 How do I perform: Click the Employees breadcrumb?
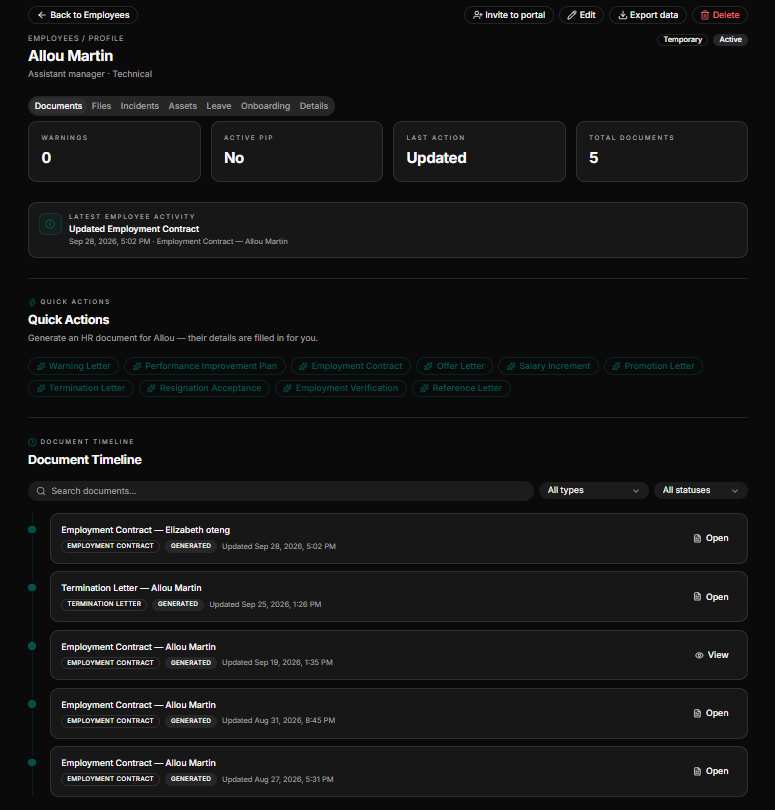click(53, 38)
